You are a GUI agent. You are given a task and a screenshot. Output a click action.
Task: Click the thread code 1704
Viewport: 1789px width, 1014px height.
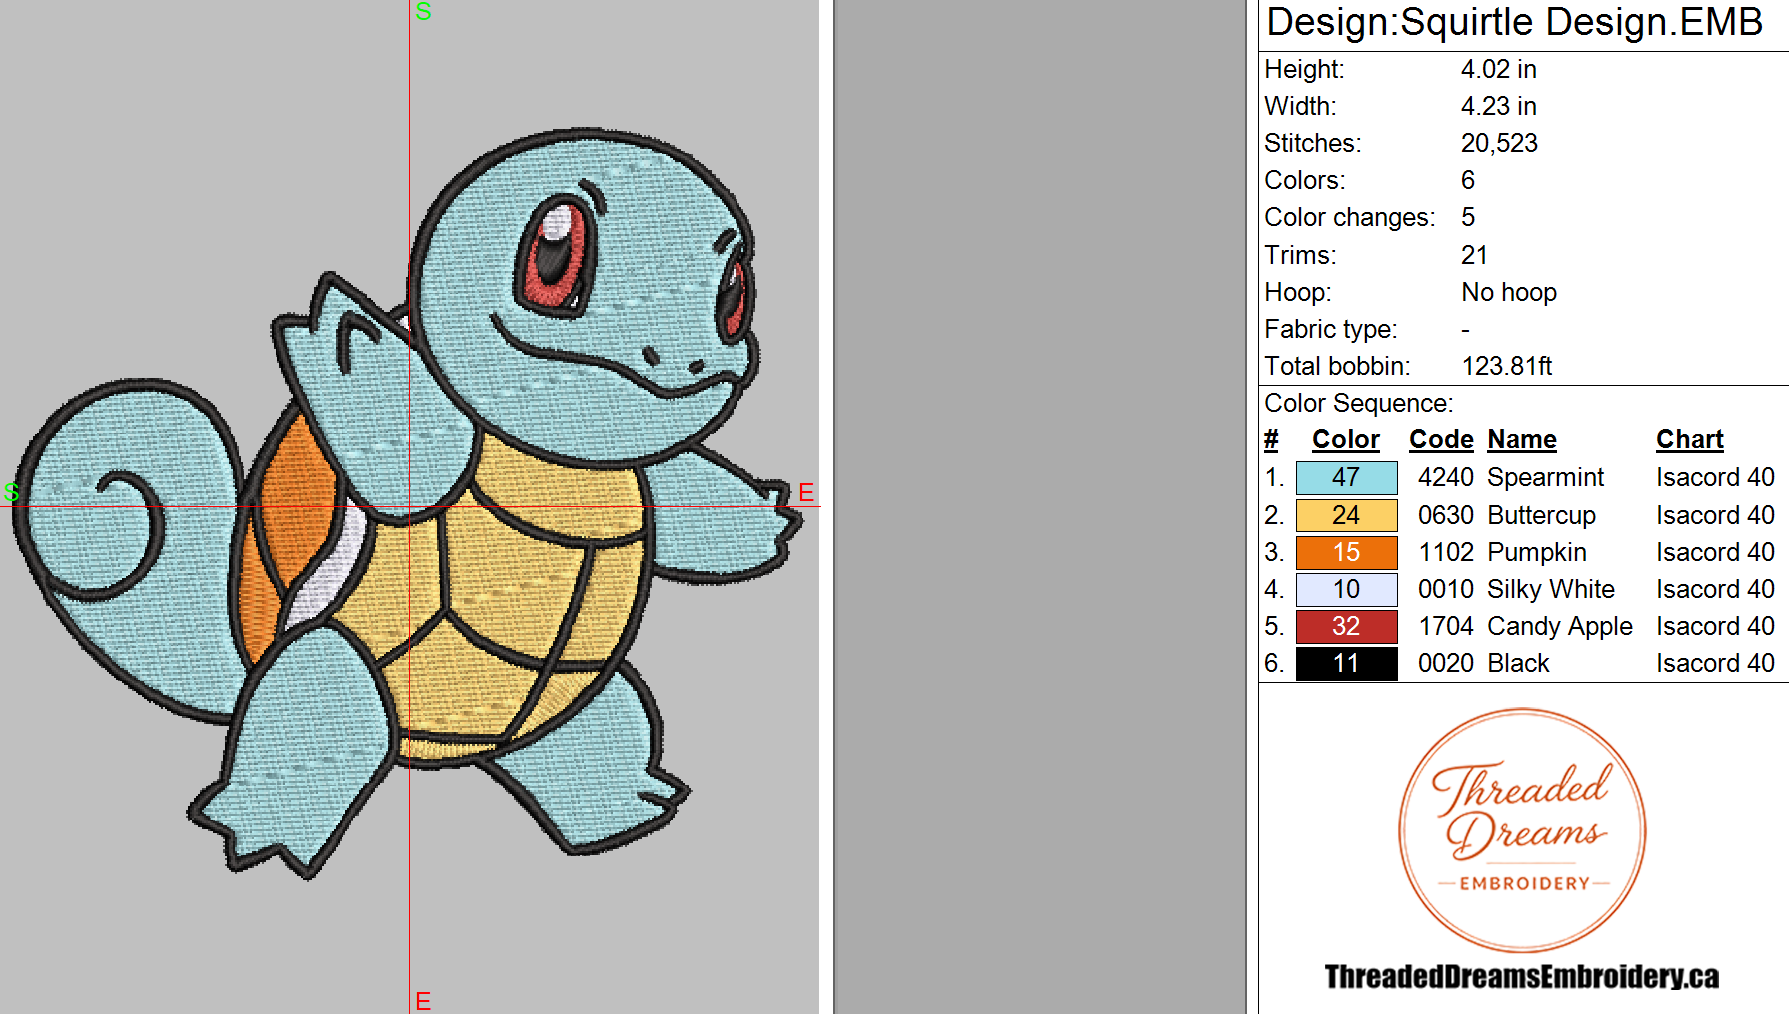tap(1446, 626)
